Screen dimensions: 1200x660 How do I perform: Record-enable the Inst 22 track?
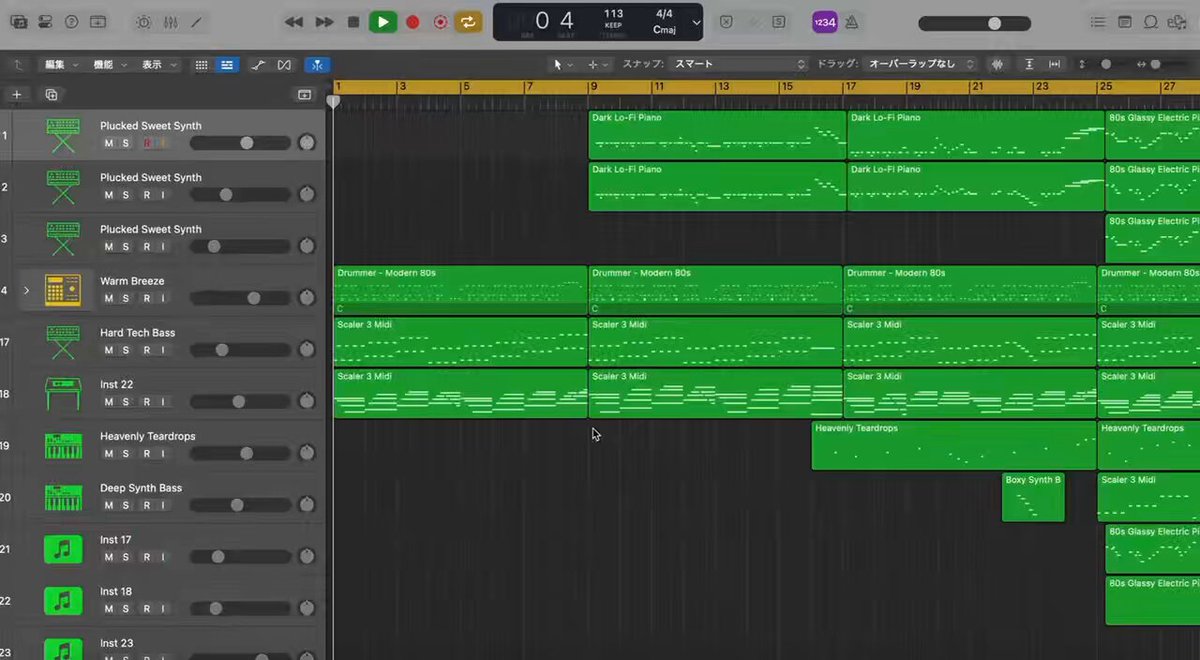pyautogui.click(x=146, y=402)
